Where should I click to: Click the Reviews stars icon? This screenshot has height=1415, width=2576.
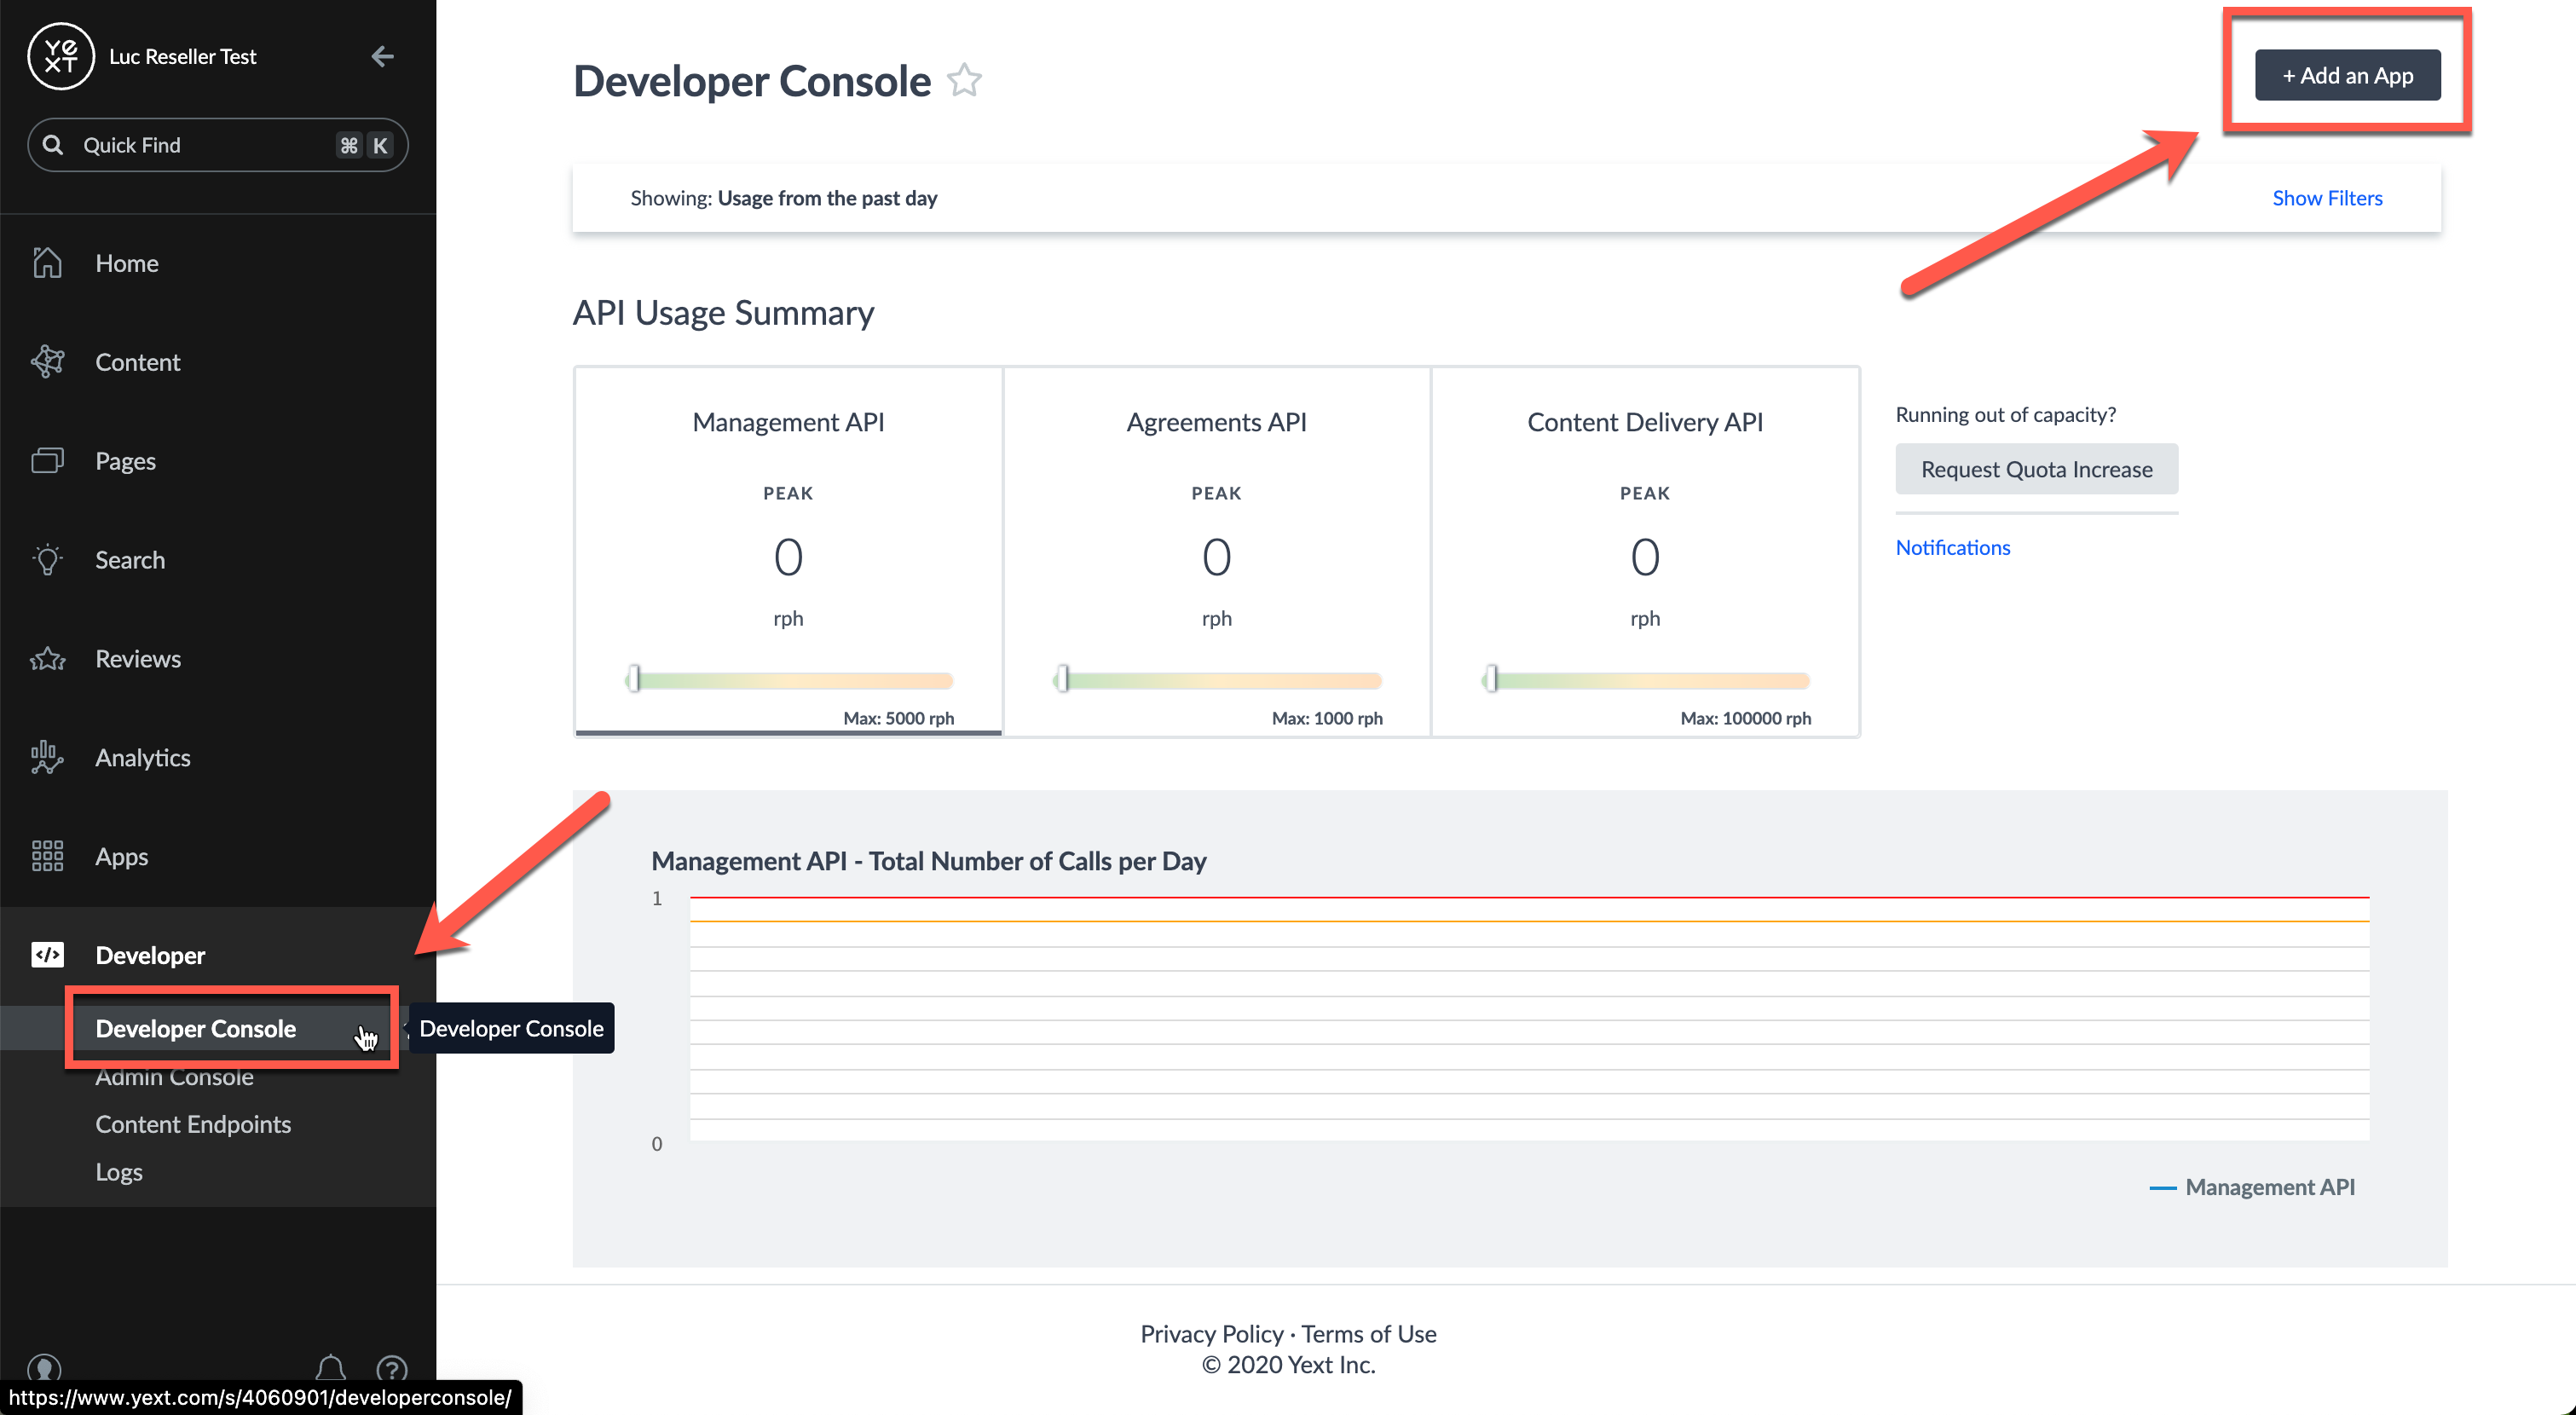pyautogui.click(x=47, y=659)
